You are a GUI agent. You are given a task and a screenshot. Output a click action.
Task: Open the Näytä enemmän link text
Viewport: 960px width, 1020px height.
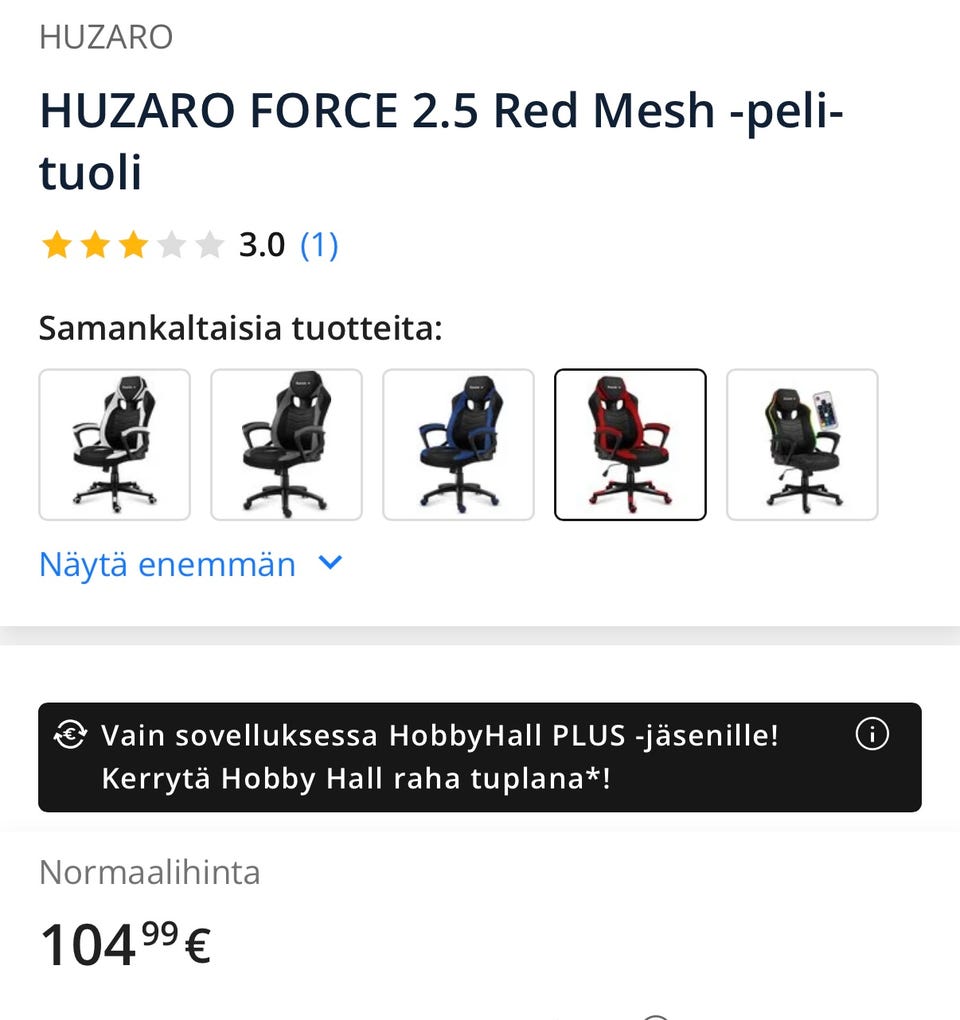[167, 564]
